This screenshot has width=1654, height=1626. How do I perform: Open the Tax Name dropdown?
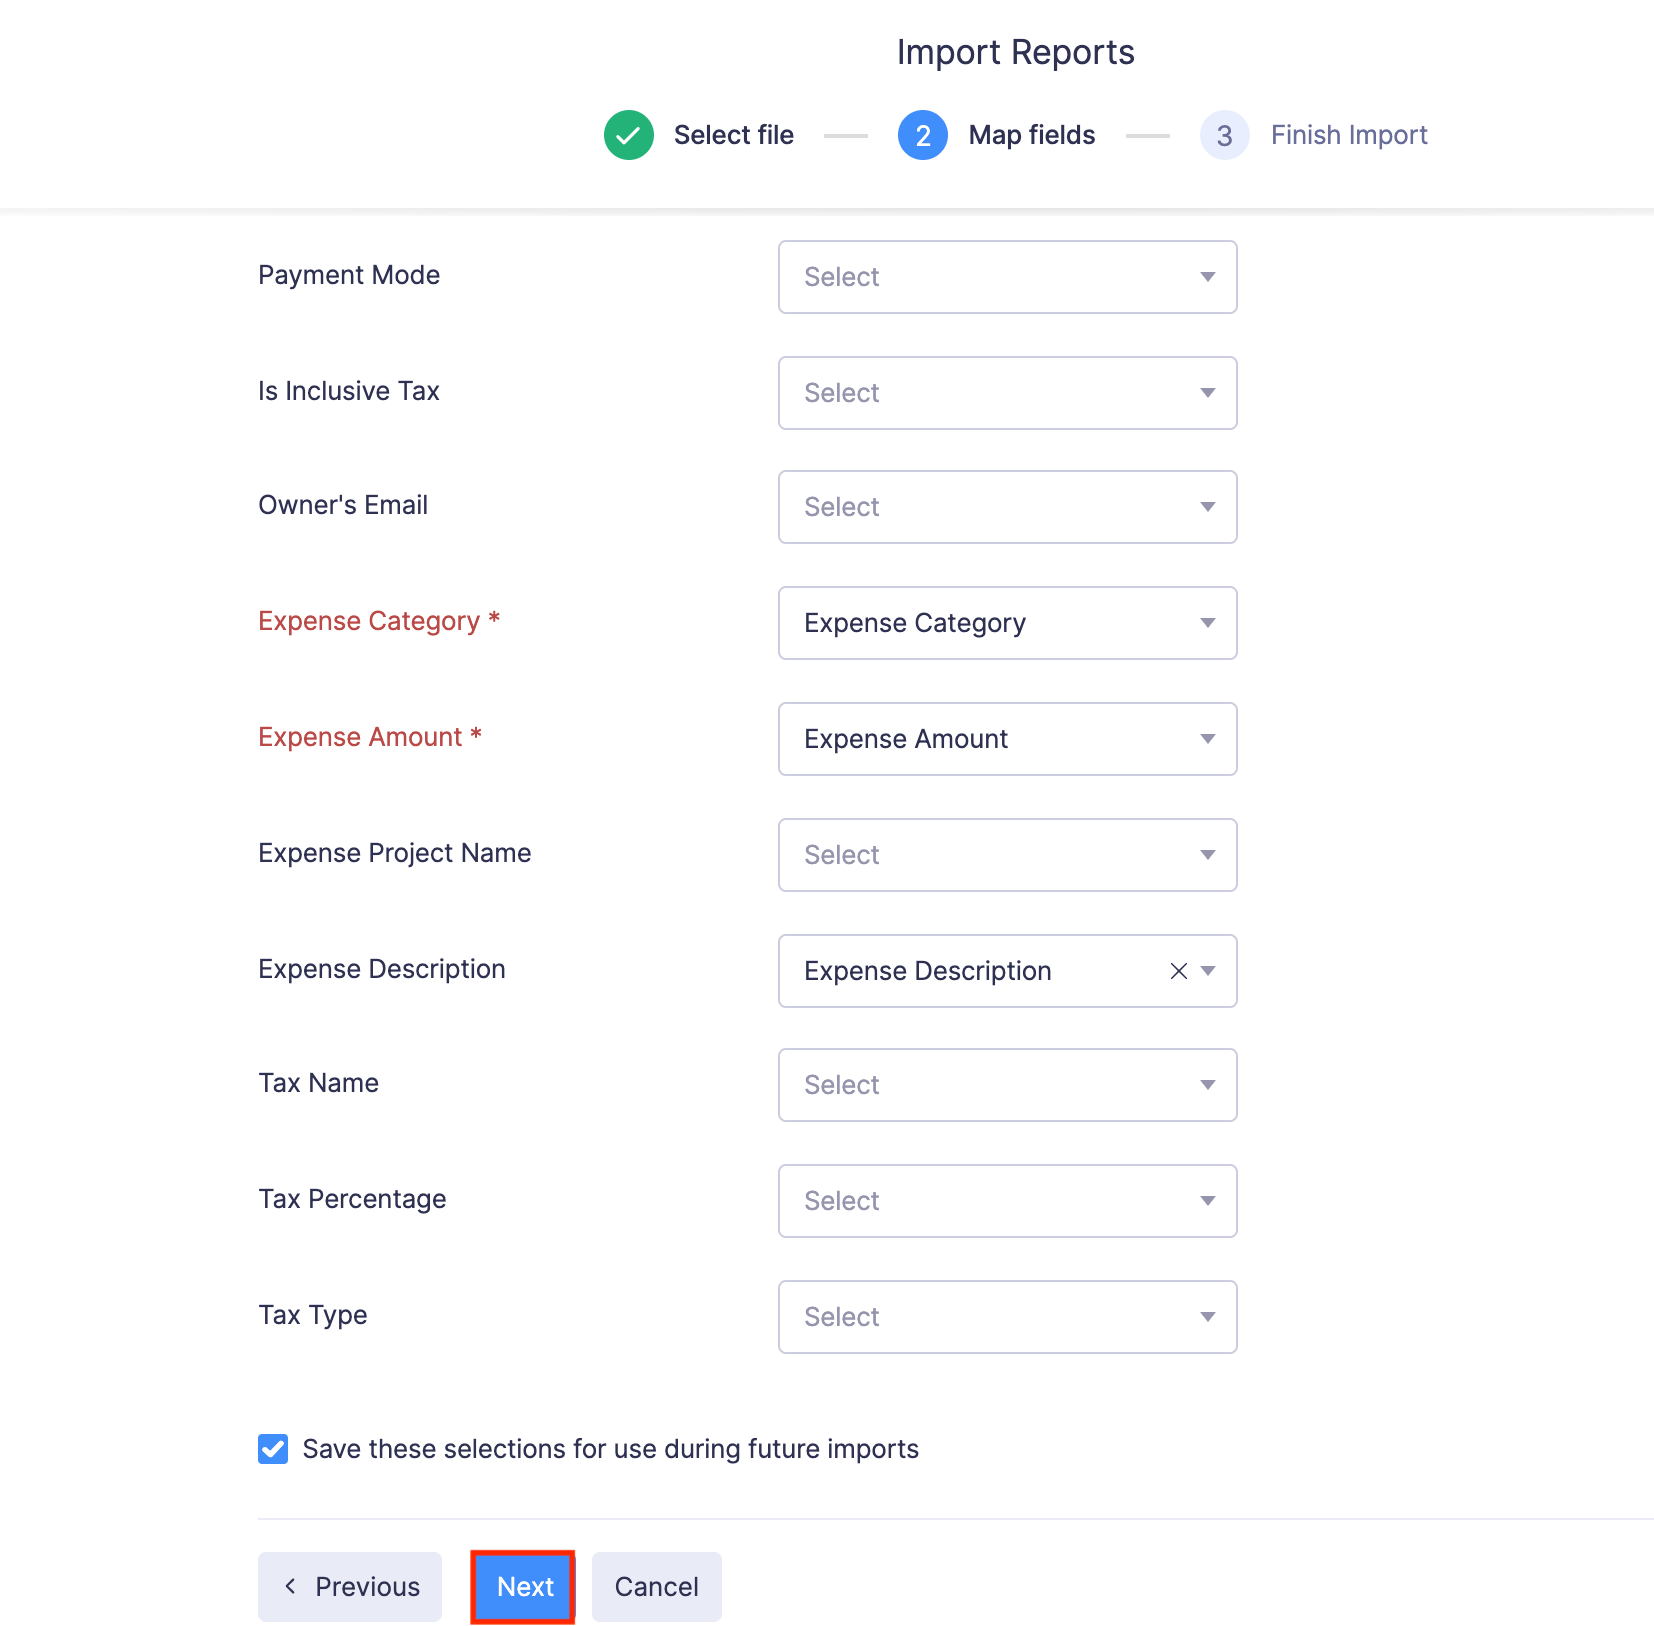pyautogui.click(x=1007, y=1085)
